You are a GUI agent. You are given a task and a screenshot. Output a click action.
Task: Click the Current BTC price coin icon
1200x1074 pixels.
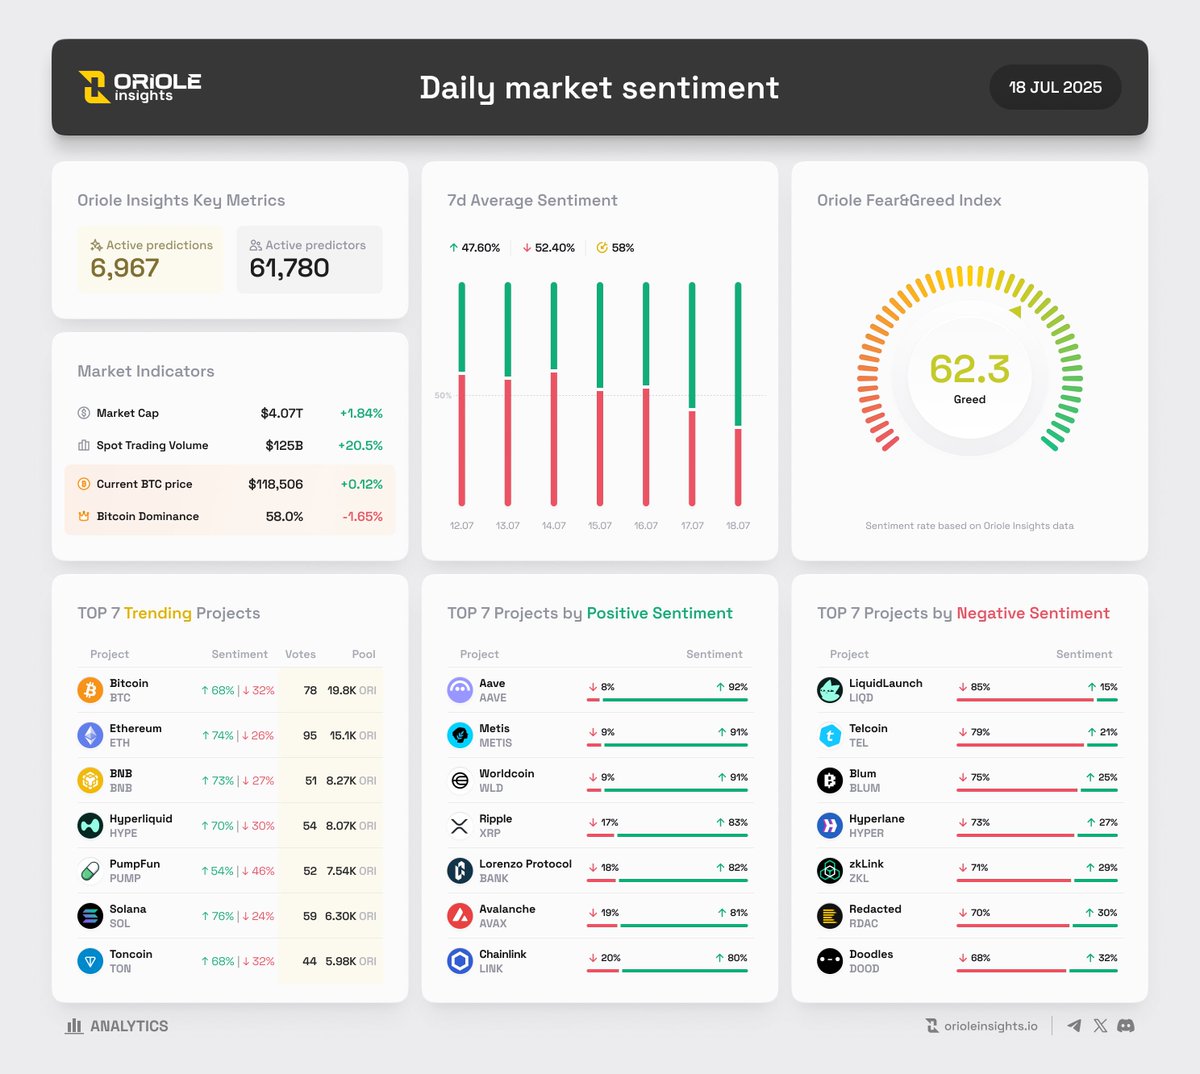click(84, 484)
